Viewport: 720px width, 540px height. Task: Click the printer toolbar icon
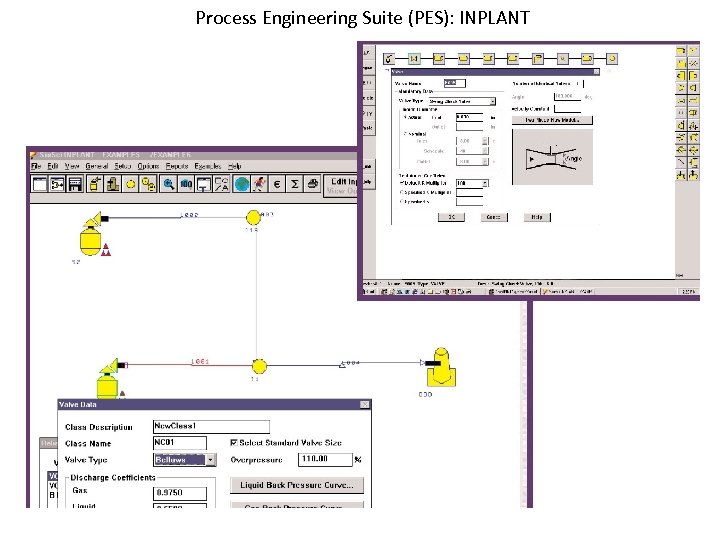[312, 184]
